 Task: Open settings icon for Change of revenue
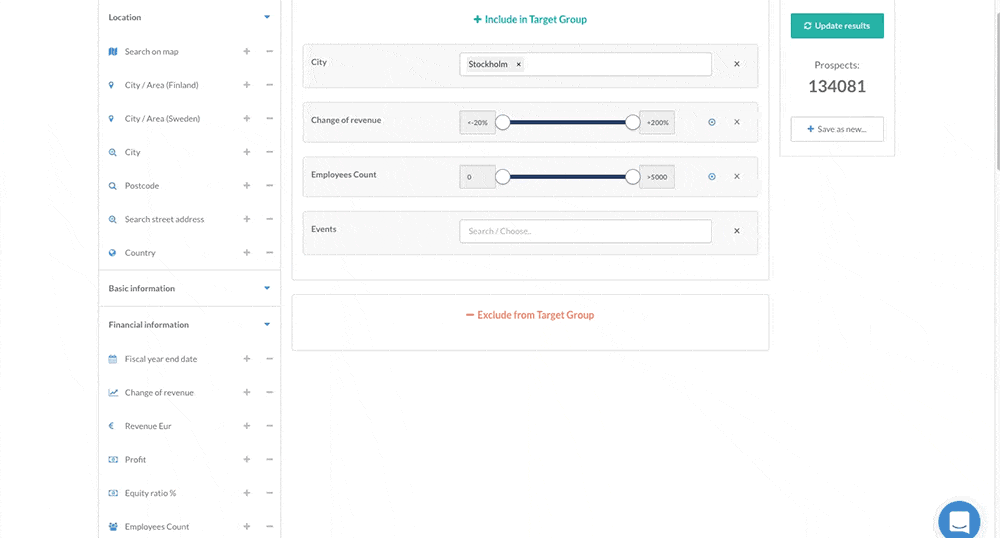coord(712,122)
